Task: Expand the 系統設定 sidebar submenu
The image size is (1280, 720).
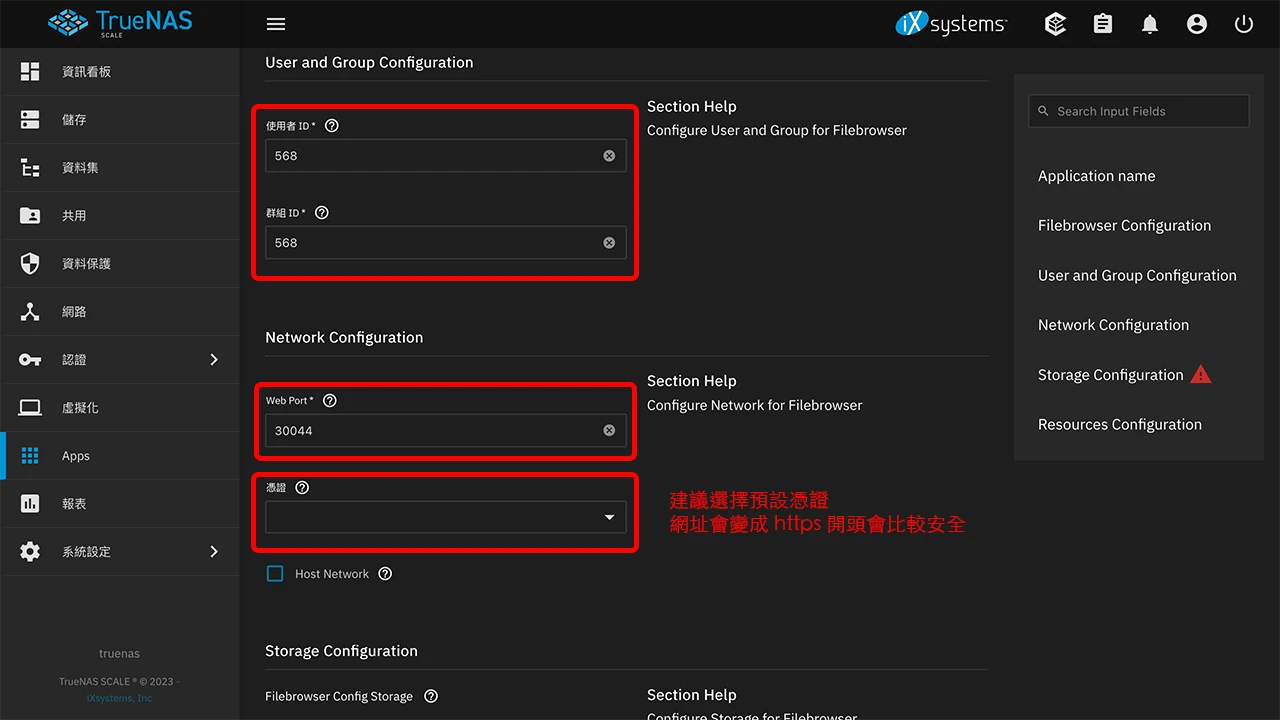Action: click(86, 551)
